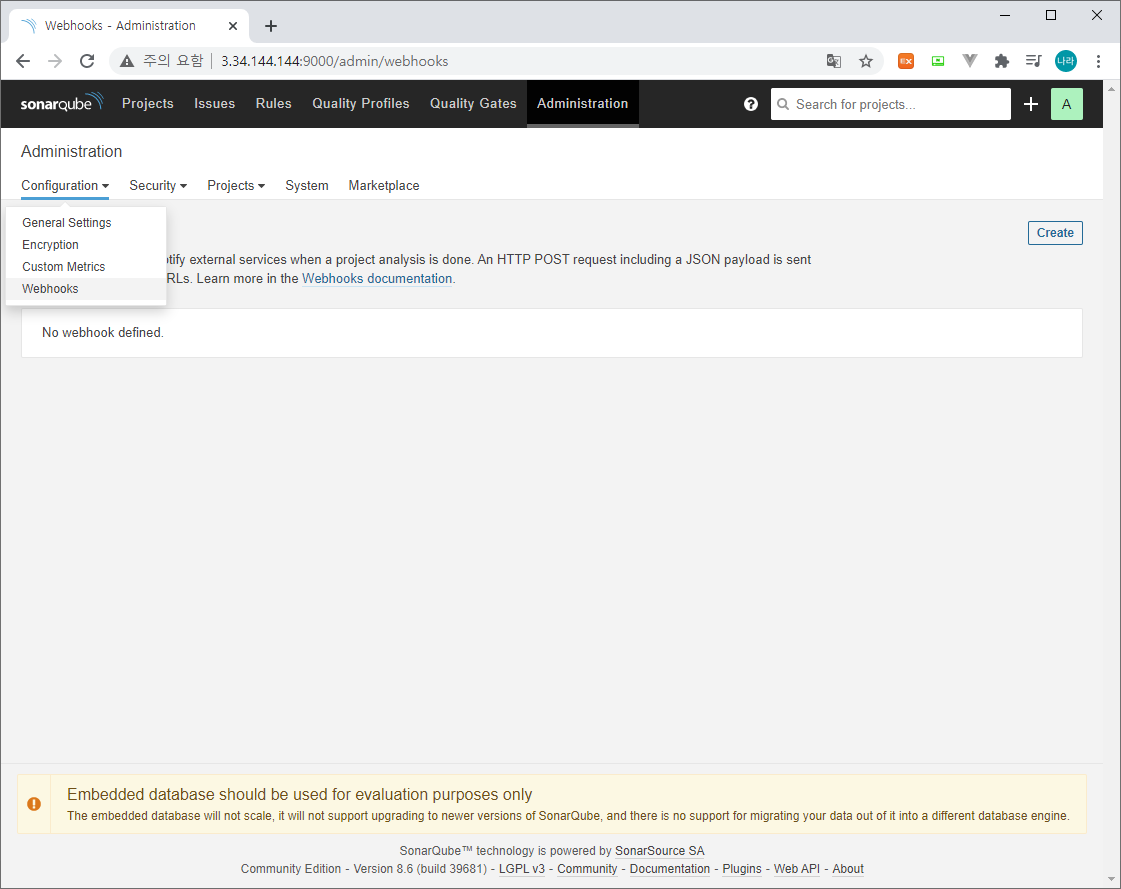Open the About footer link

(x=848, y=868)
